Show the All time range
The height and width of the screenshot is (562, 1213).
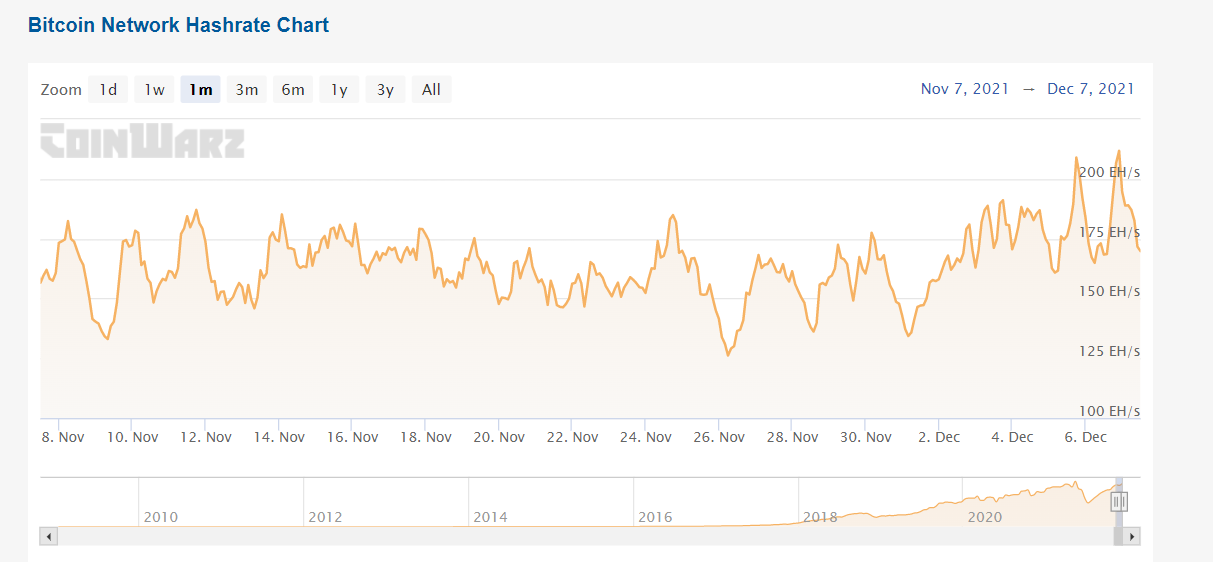[431, 90]
